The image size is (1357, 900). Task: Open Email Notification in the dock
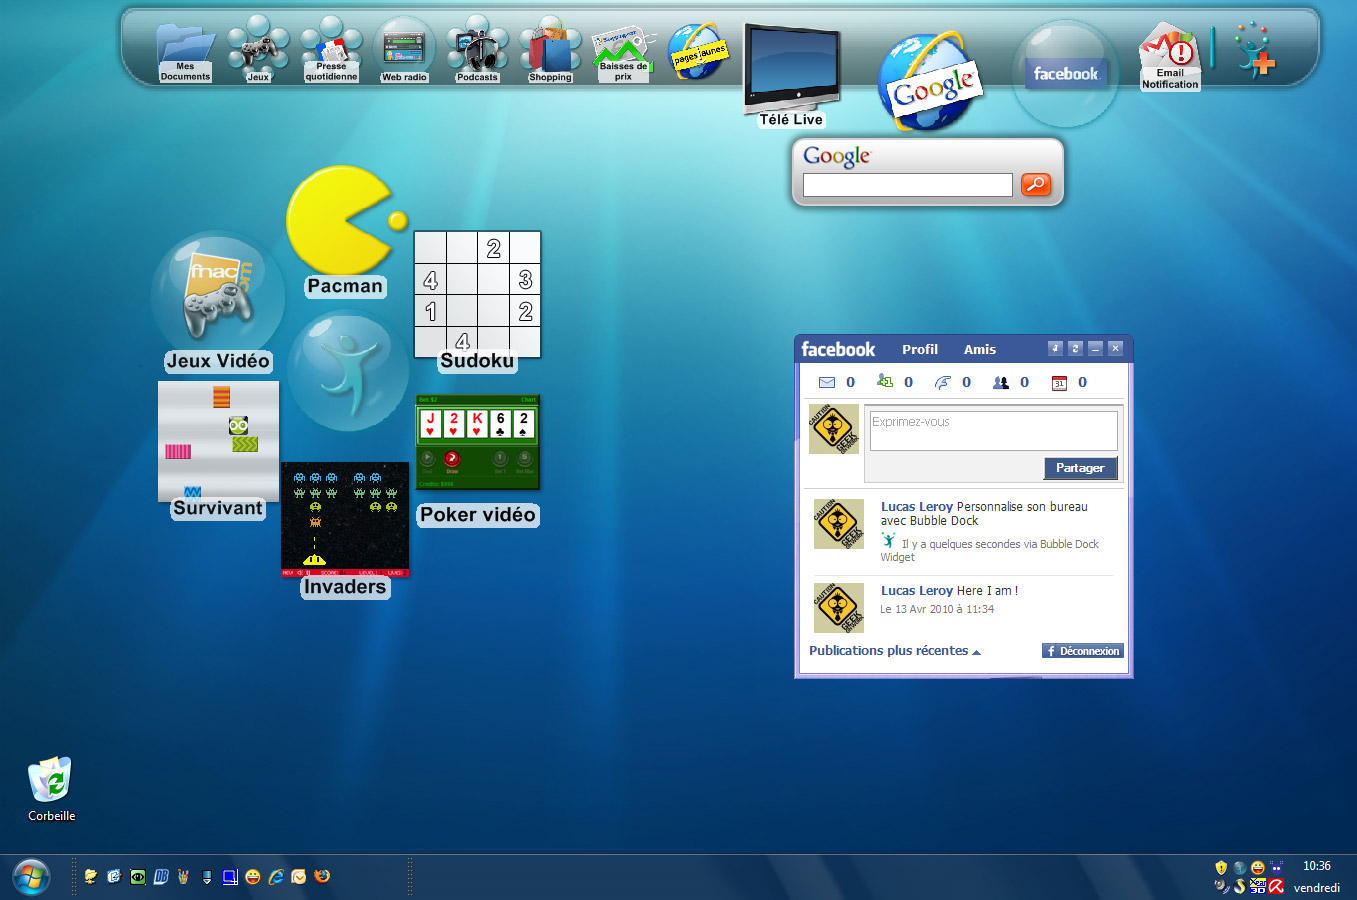1170,57
